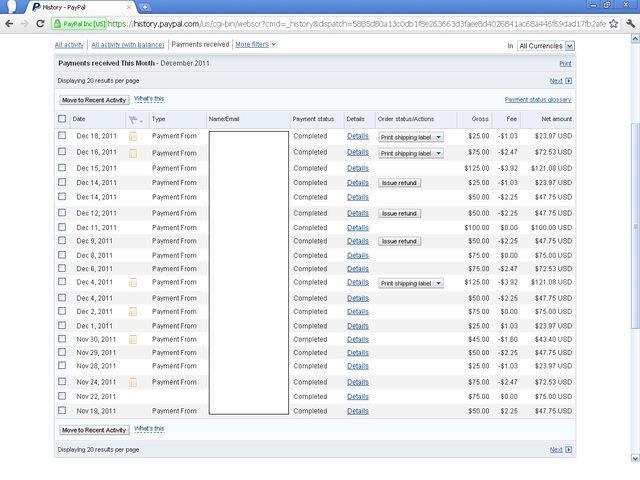Check the Dec 18, 2011 payment row
Screen dimensions: 640x480
click(62, 135)
